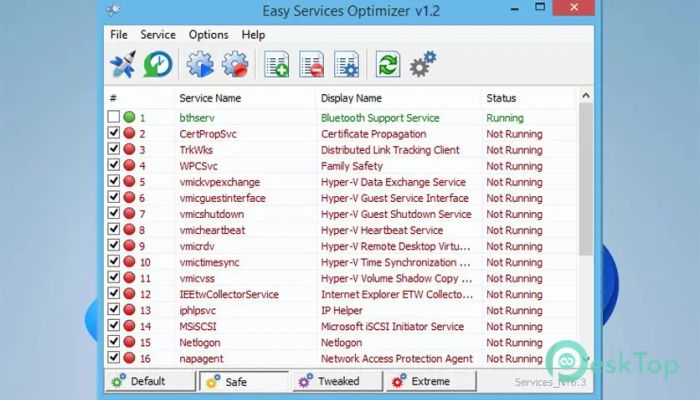Click the app icon in title bar
700x400 pixels.
(x=113, y=9)
